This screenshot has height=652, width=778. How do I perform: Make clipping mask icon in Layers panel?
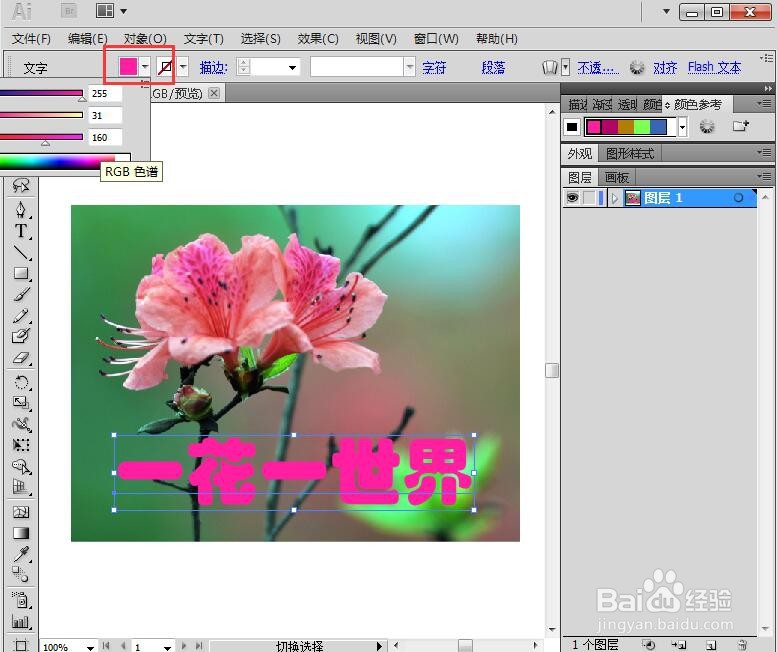(x=648, y=645)
